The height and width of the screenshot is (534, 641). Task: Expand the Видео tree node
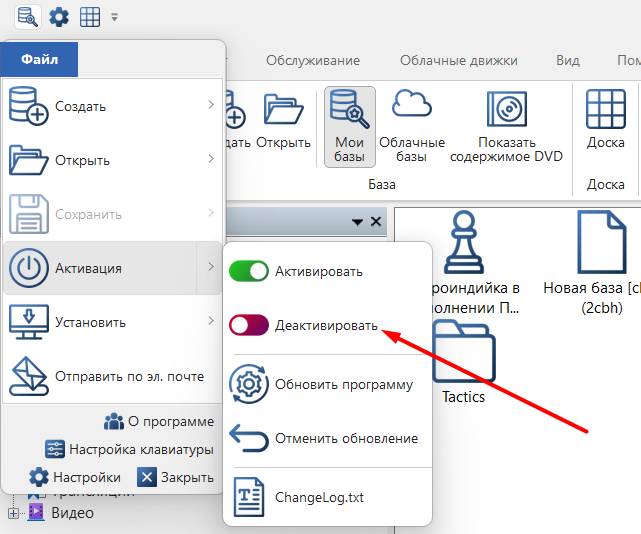[x=13, y=513]
